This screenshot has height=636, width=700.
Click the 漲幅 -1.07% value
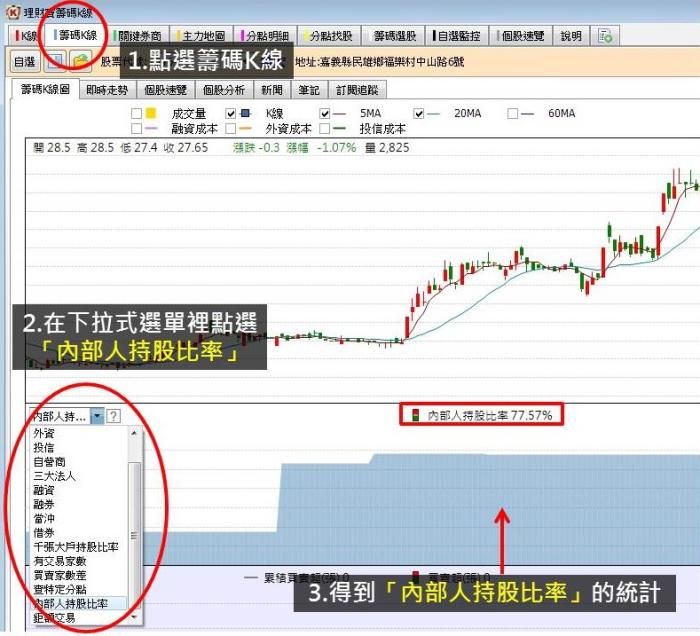(x=321, y=148)
